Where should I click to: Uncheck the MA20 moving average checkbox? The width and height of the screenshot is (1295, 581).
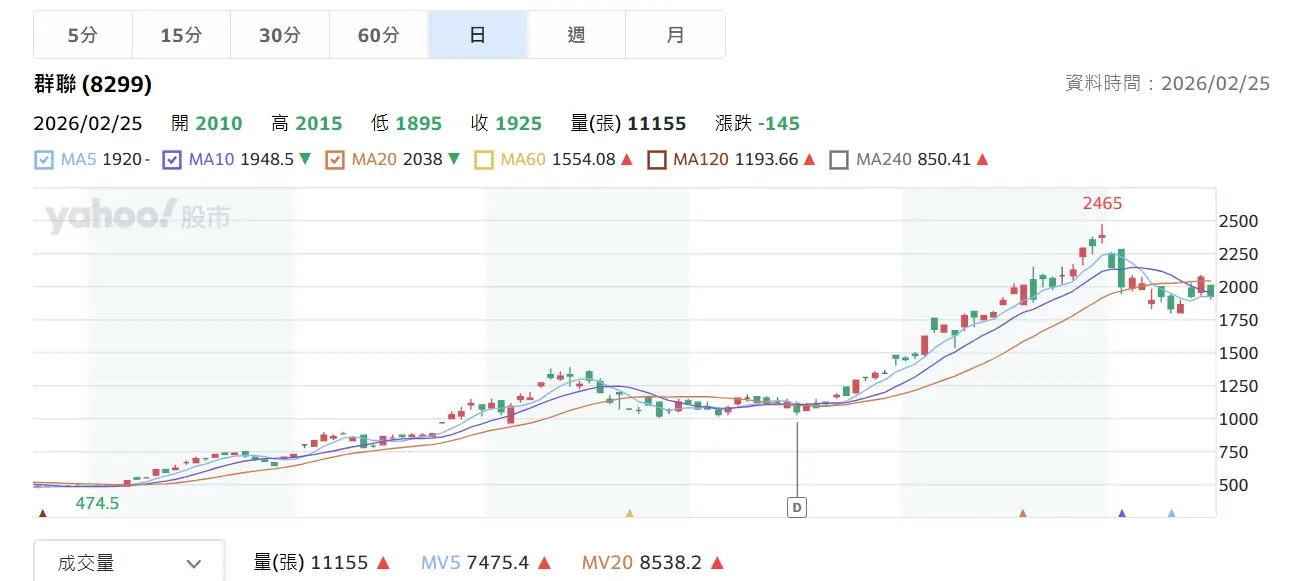(335, 159)
